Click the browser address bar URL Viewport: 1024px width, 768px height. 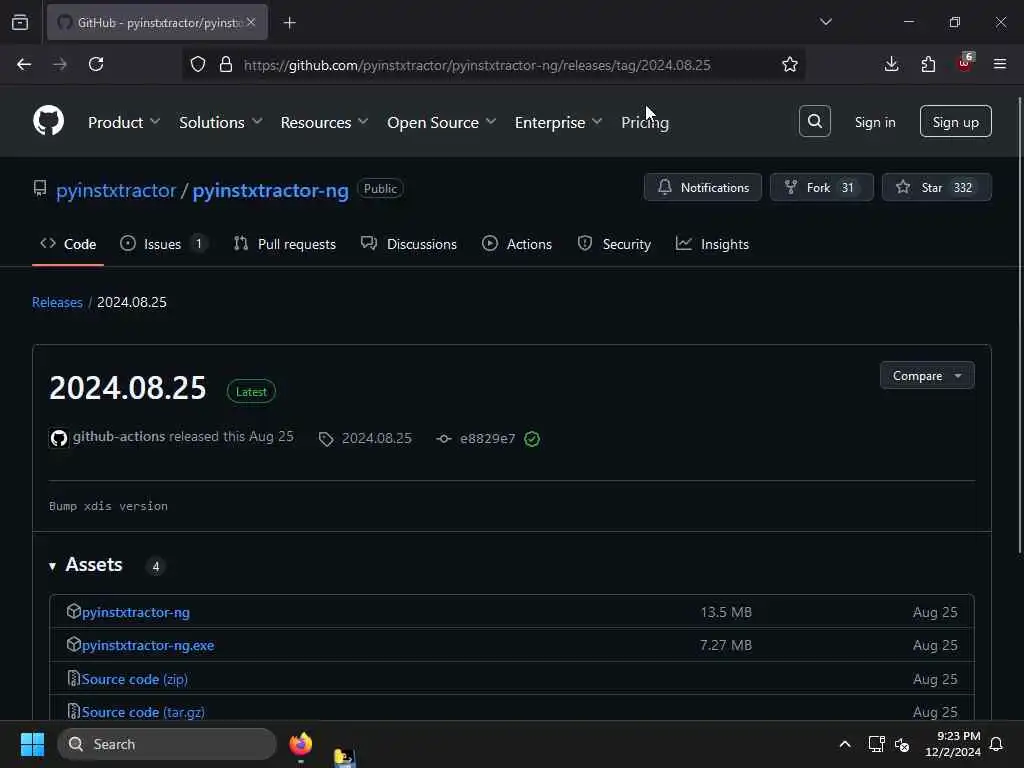click(x=477, y=65)
